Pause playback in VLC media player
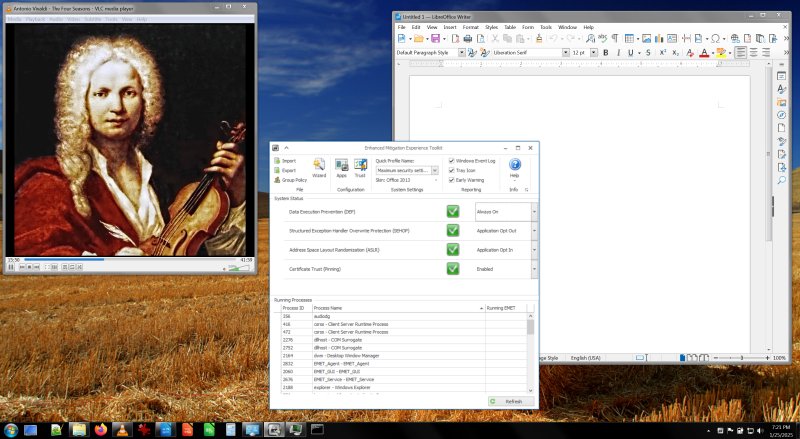 11,268
